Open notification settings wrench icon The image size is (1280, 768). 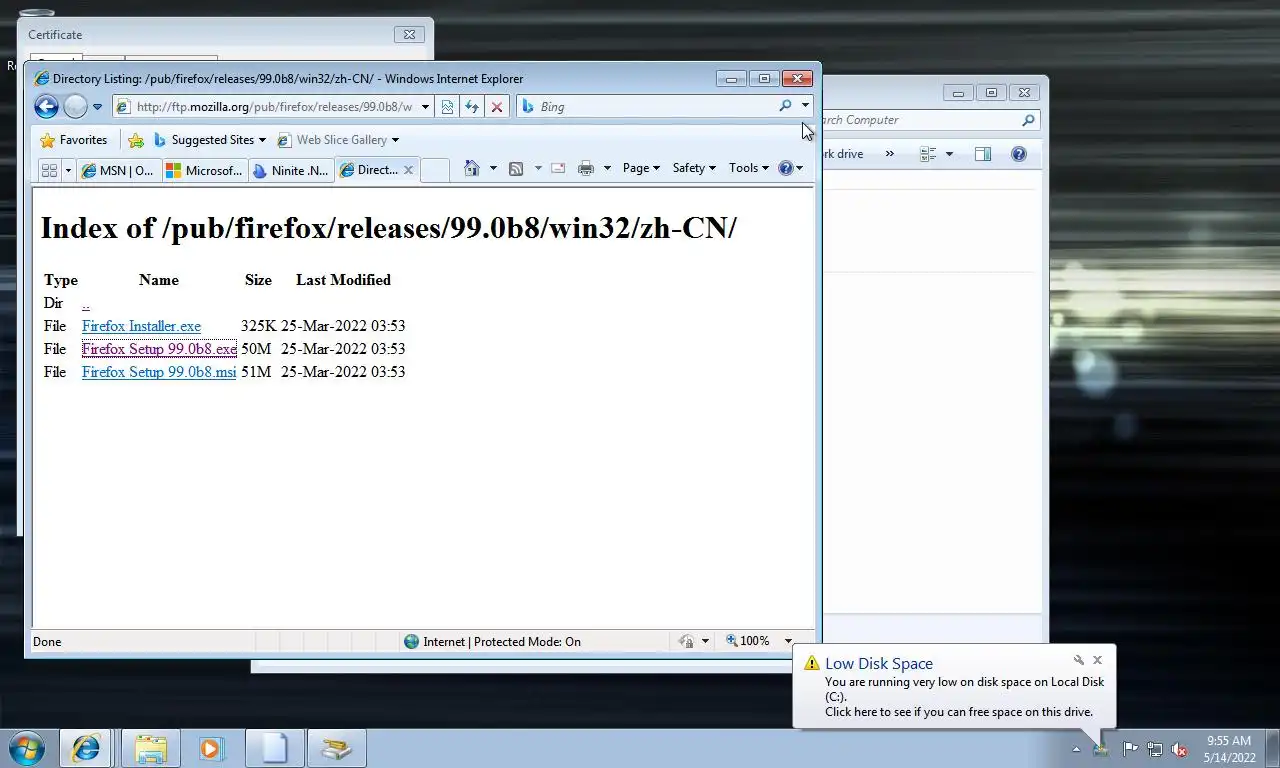pos(1079,660)
